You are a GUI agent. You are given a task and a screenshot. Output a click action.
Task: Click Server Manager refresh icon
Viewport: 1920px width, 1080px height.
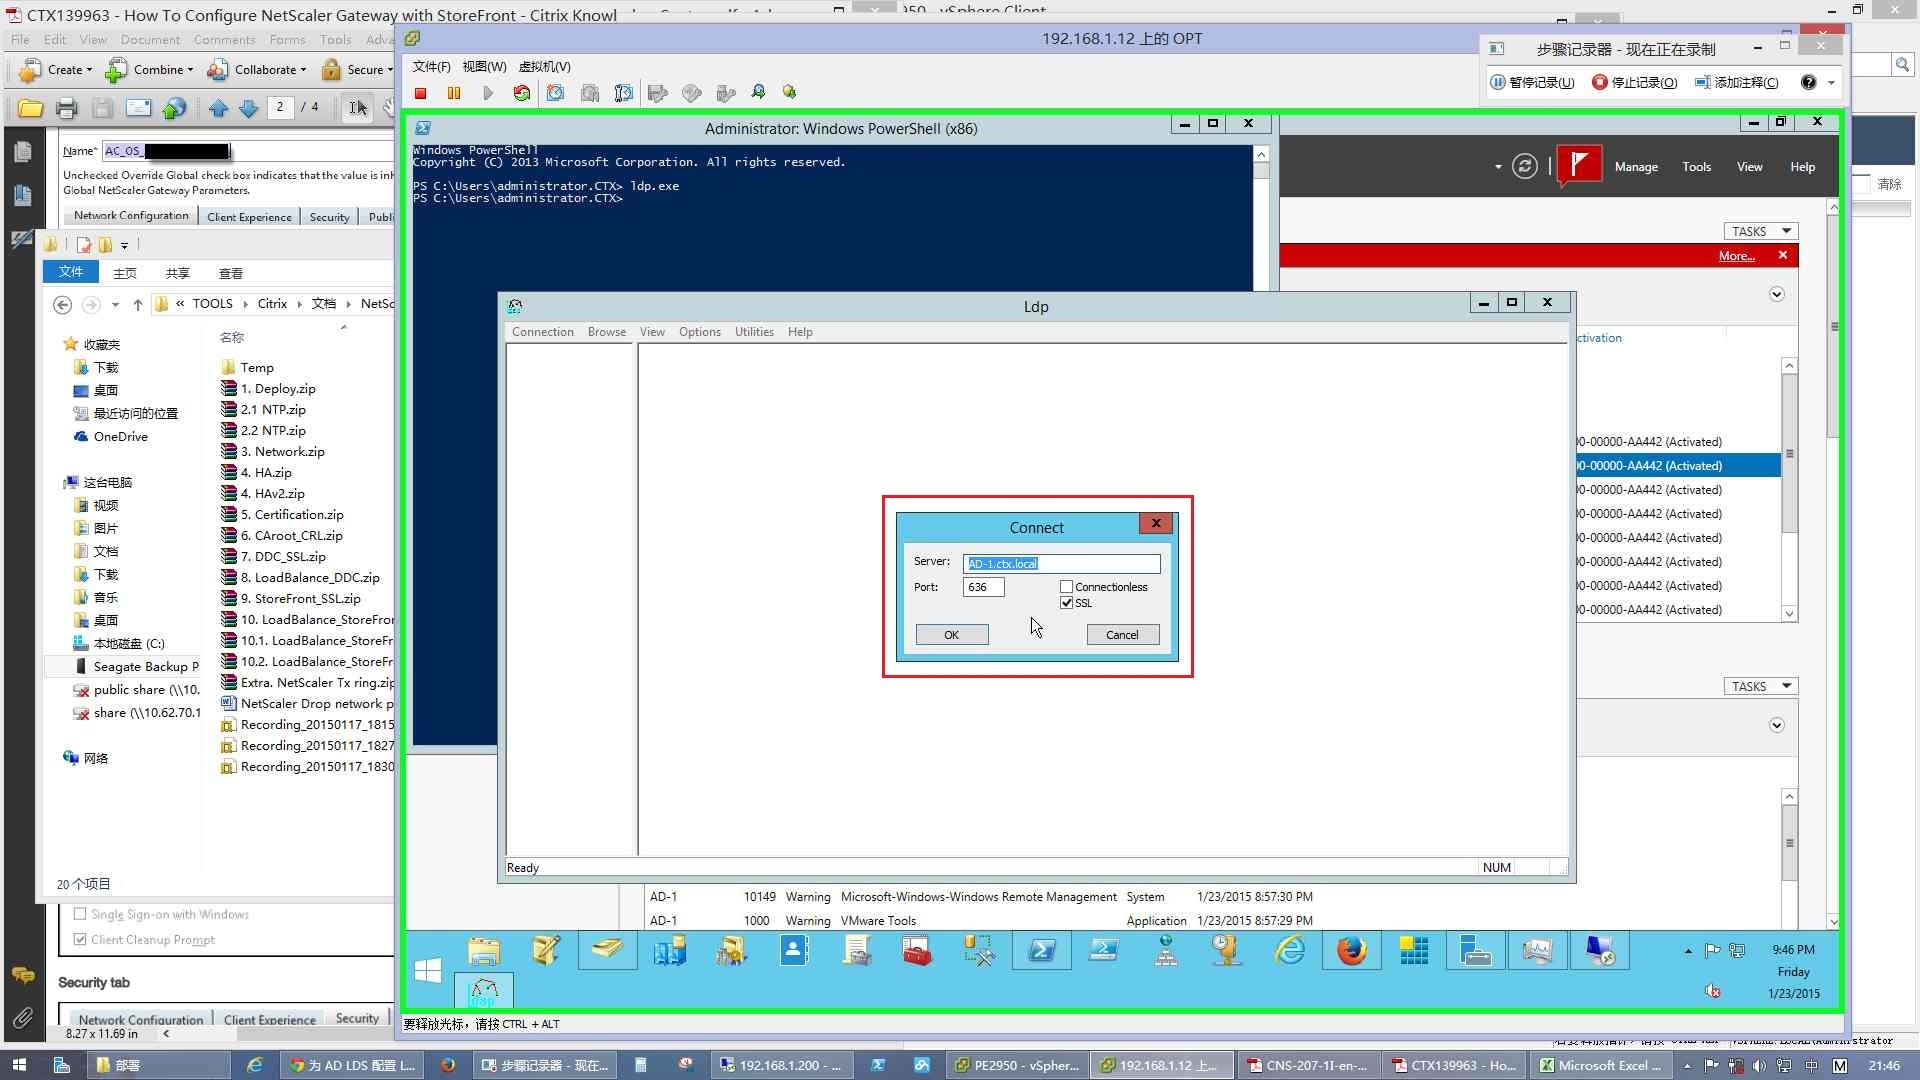point(1524,167)
